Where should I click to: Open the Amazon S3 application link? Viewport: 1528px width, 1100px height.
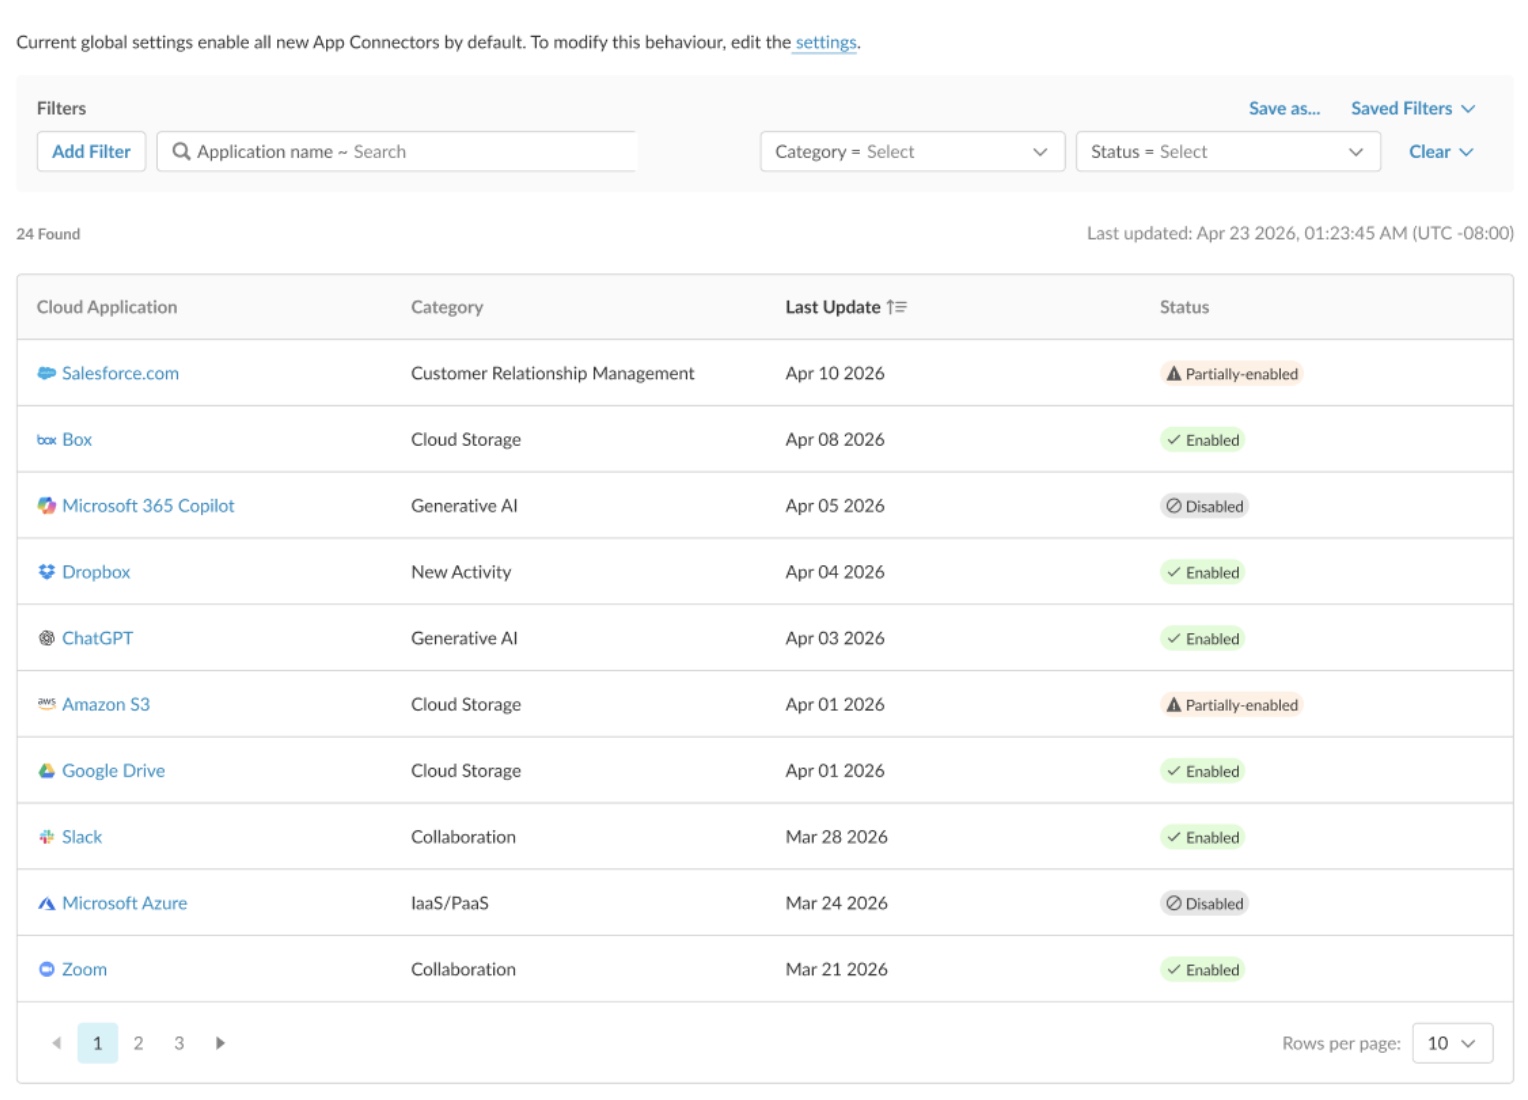[x=106, y=704]
